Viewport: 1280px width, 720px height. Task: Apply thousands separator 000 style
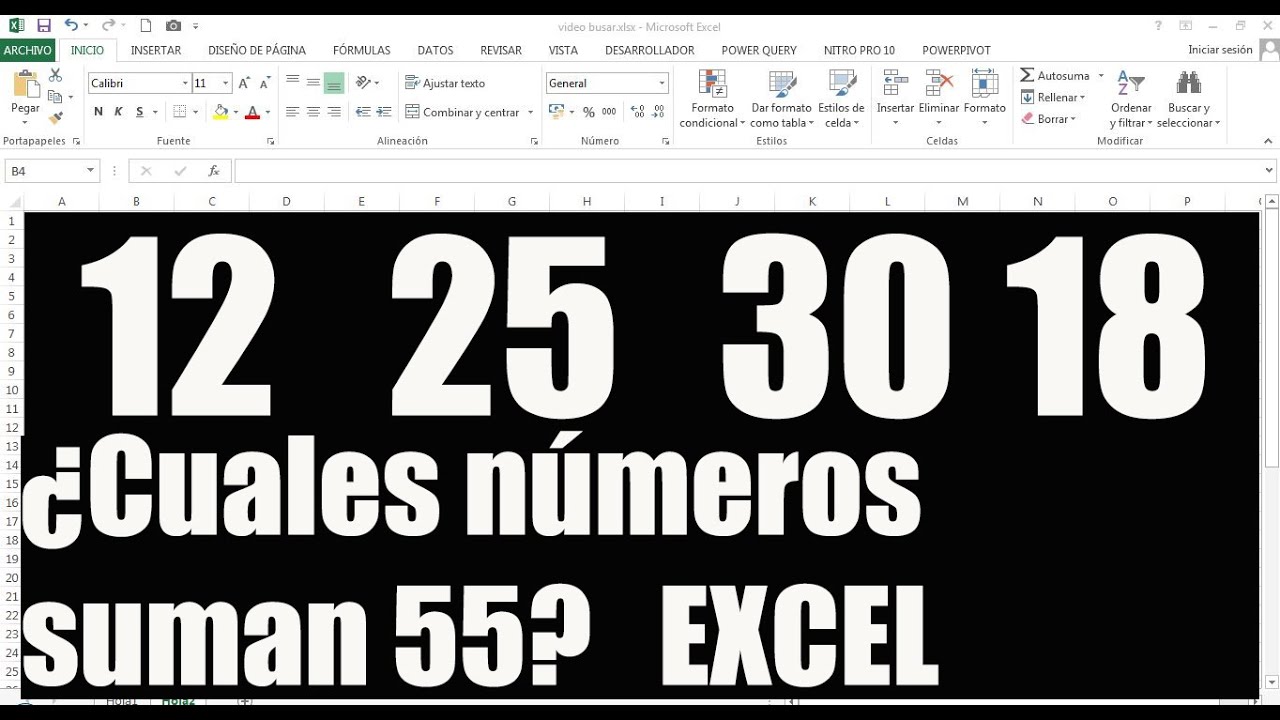tap(610, 112)
